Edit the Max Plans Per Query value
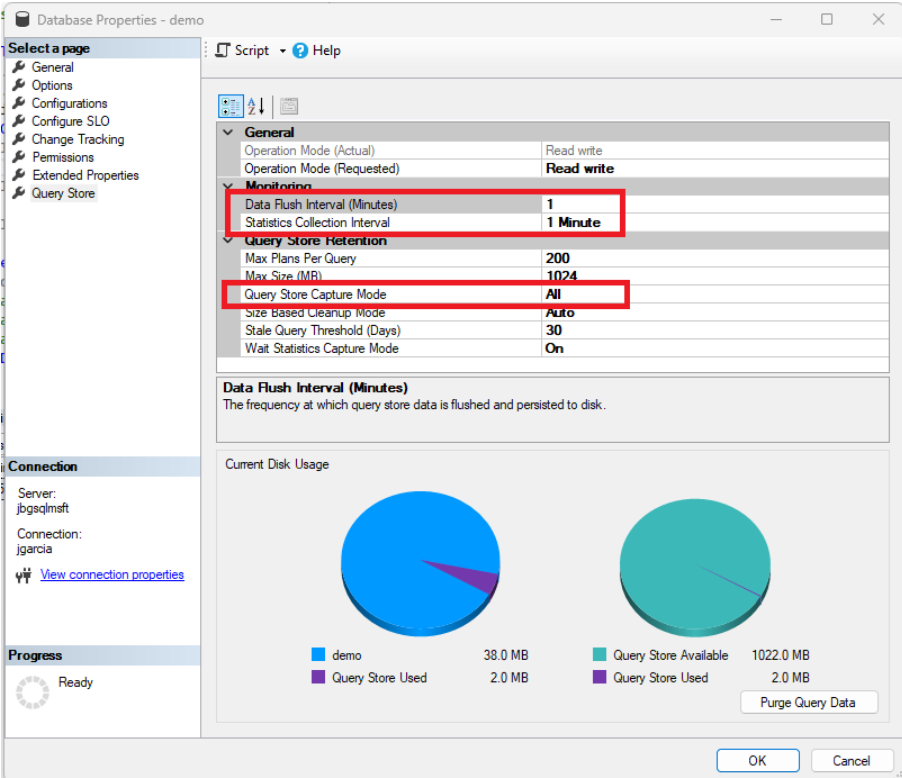 [715, 258]
